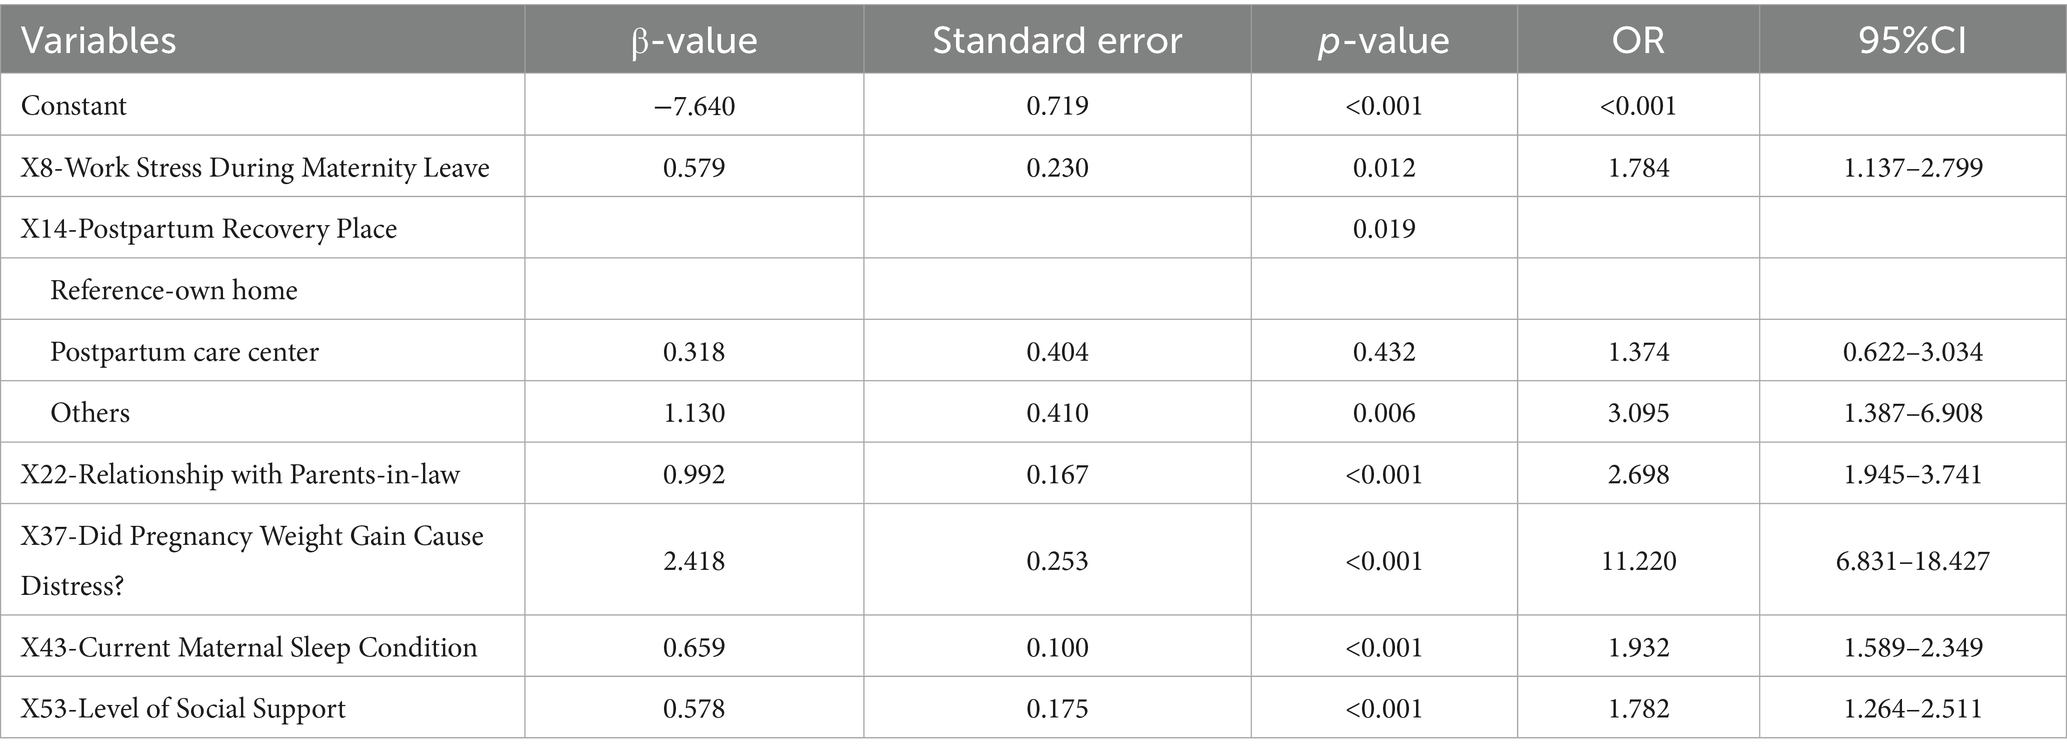
Task: Select the X8-Work Stress During Maternity Leave row
Action: pos(255,167)
